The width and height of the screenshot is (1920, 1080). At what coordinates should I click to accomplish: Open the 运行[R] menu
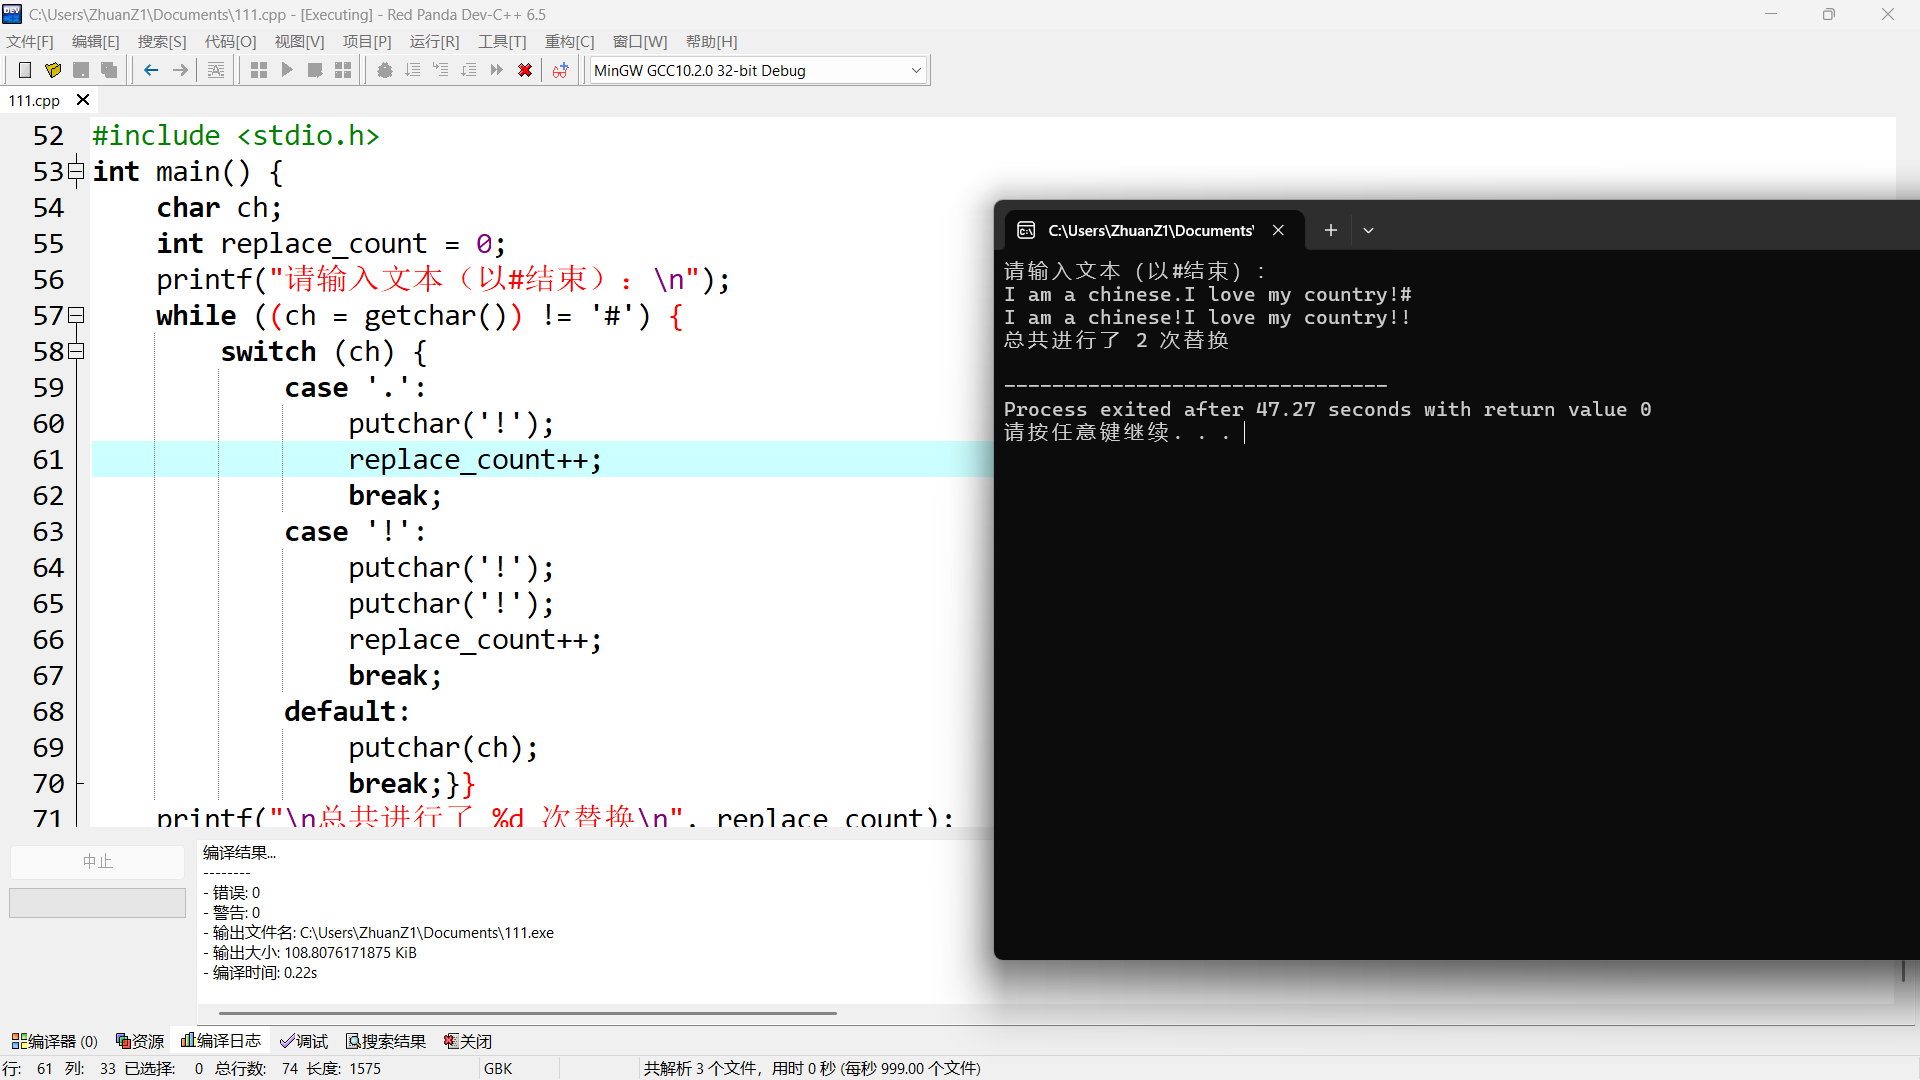pos(434,41)
